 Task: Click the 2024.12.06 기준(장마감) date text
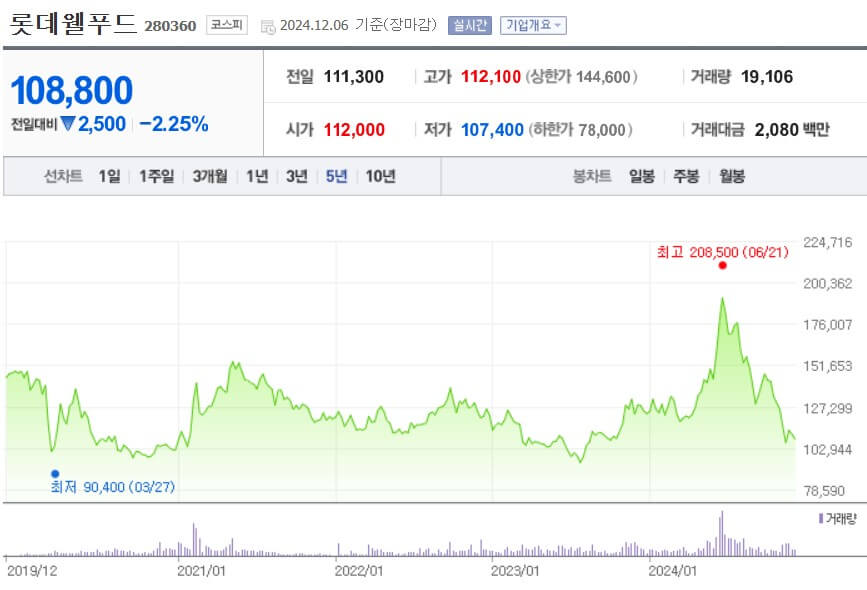pyautogui.click(x=358, y=25)
